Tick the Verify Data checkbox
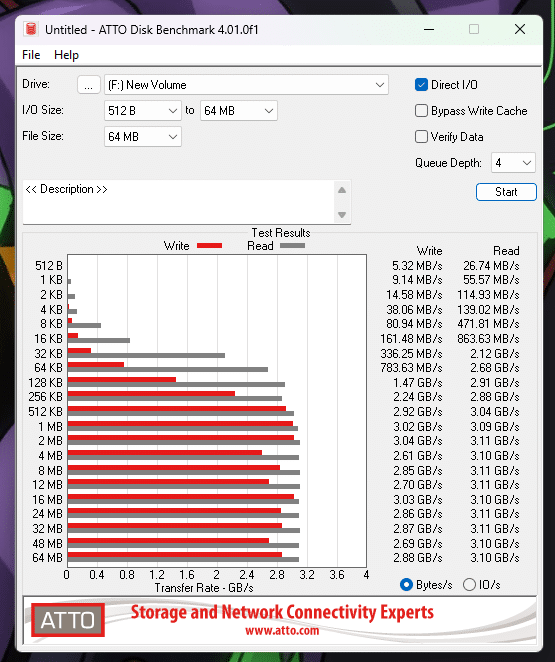 point(421,137)
